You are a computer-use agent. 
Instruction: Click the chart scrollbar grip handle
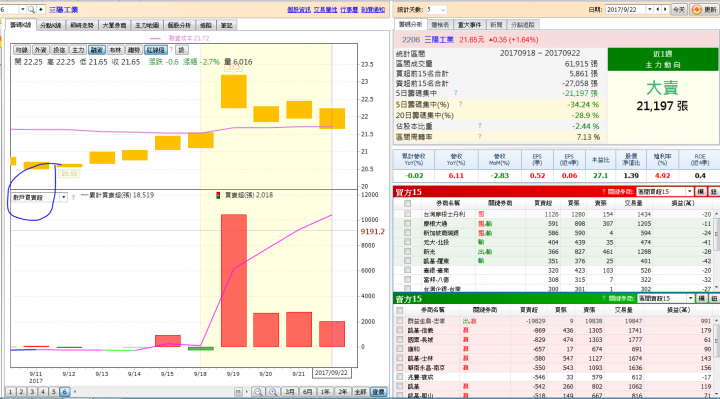click(238, 392)
